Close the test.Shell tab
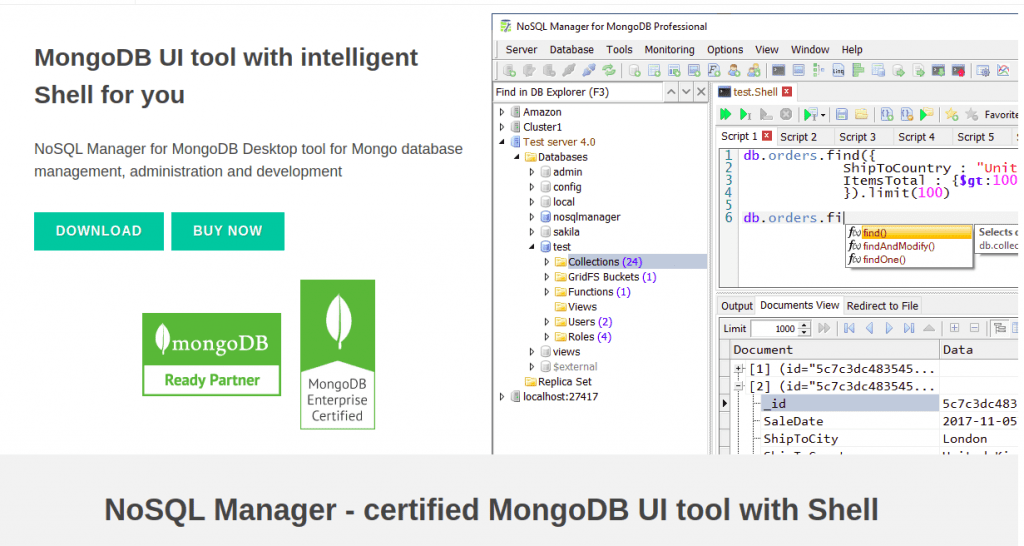Image resolution: width=1024 pixels, height=546 pixels. [x=787, y=92]
